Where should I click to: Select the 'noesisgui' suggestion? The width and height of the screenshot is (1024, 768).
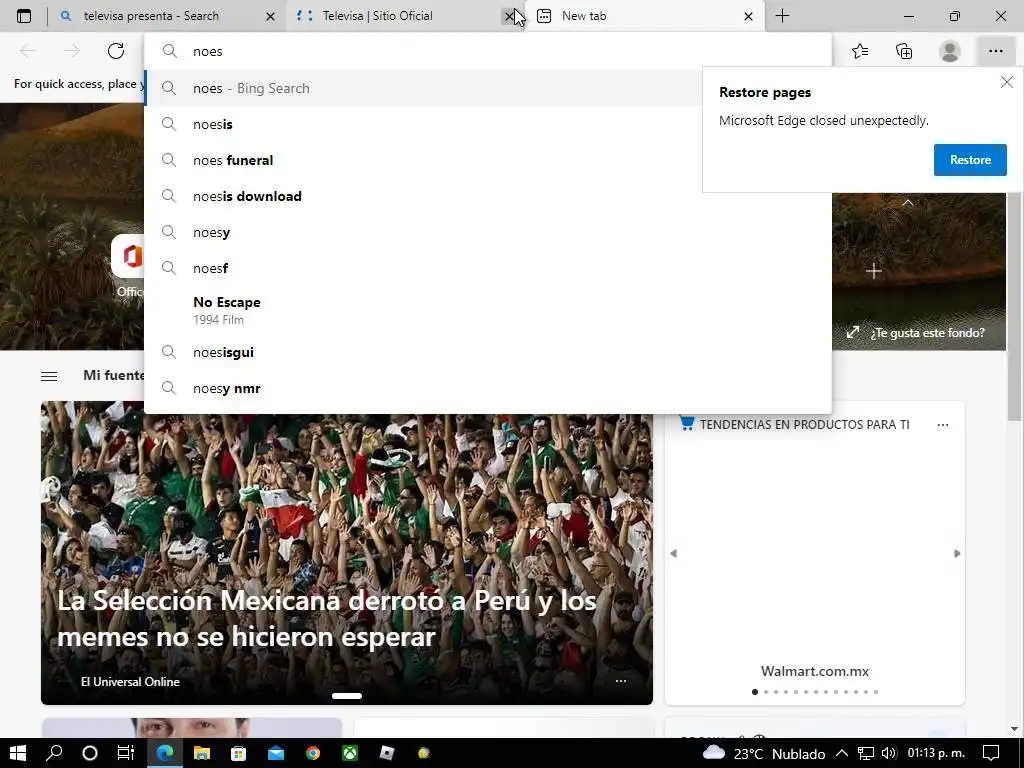[x=488, y=352]
